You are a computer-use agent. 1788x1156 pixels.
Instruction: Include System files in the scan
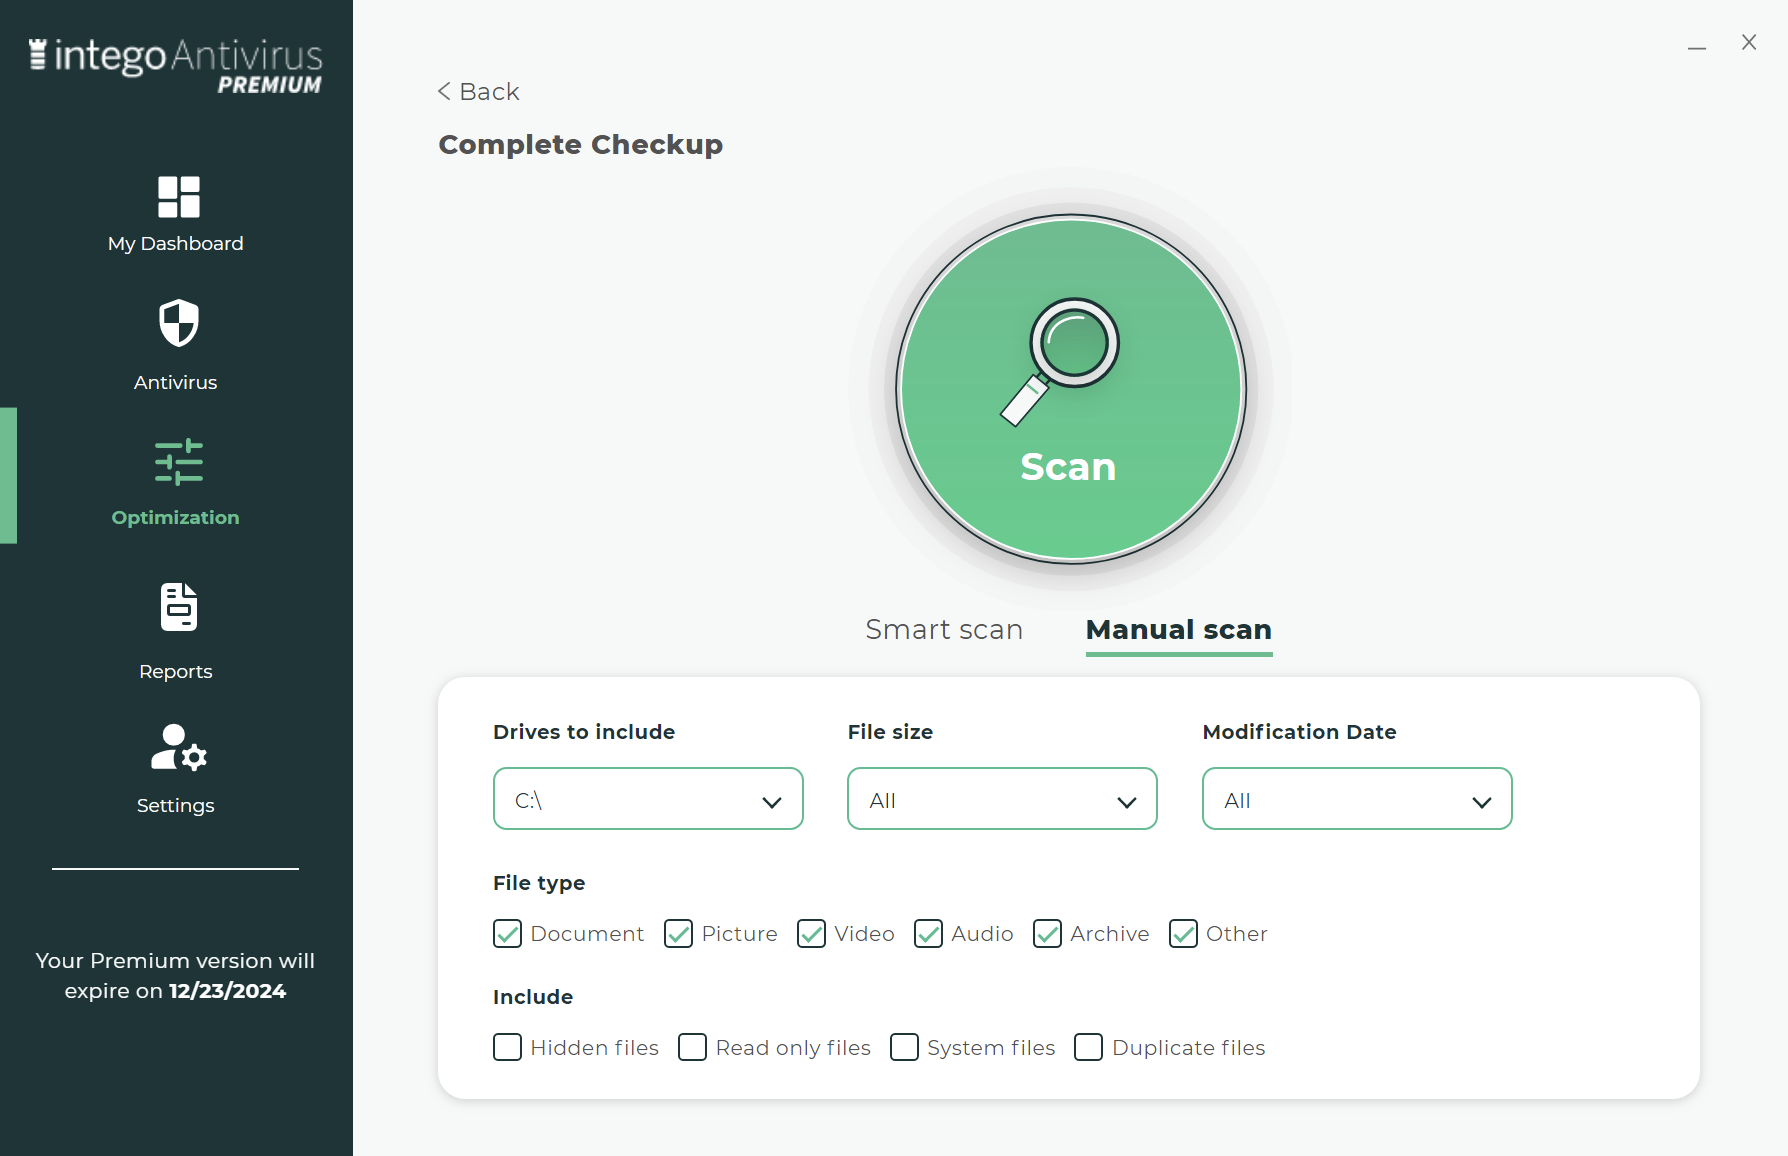pyautogui.click(x=905, y=1047)
